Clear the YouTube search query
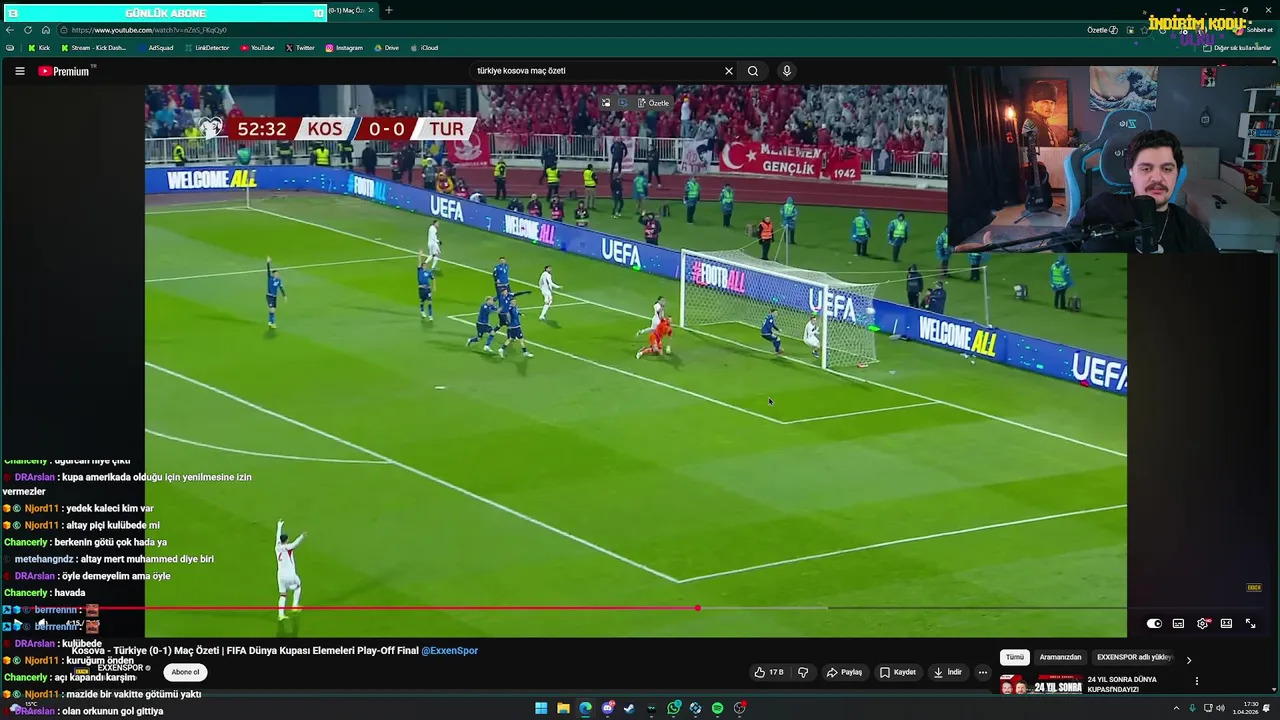This screenshot has height=720, width=1280. pyautogui.click(x=729, y=71)
